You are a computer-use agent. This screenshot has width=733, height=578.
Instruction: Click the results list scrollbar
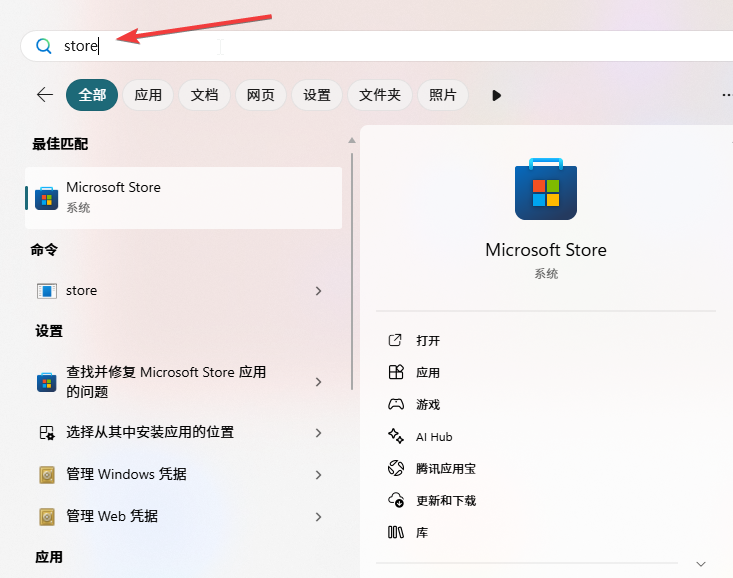pos(351,260)
